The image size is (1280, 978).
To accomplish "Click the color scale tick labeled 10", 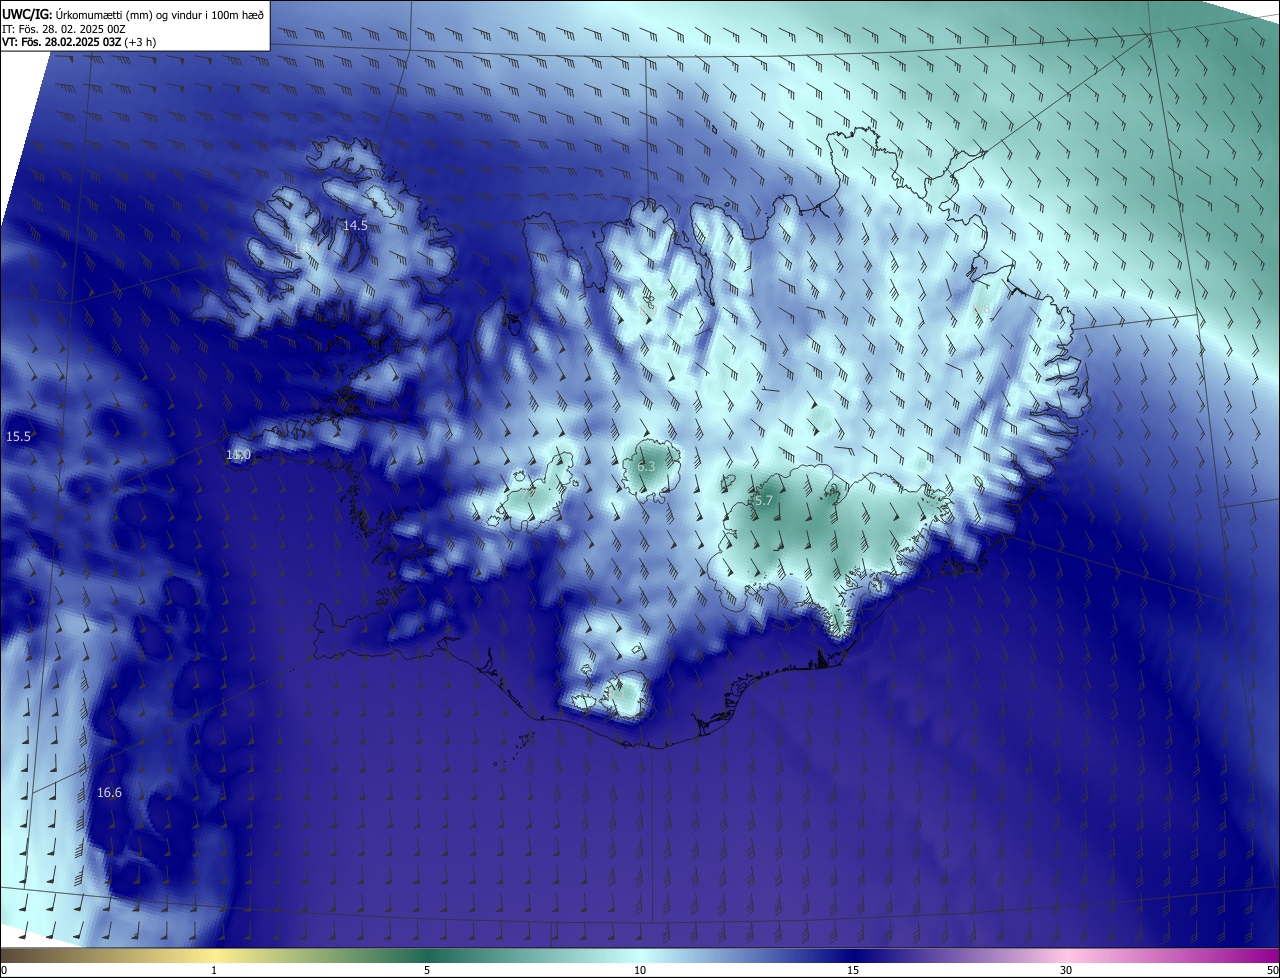I will click(640, 970).
